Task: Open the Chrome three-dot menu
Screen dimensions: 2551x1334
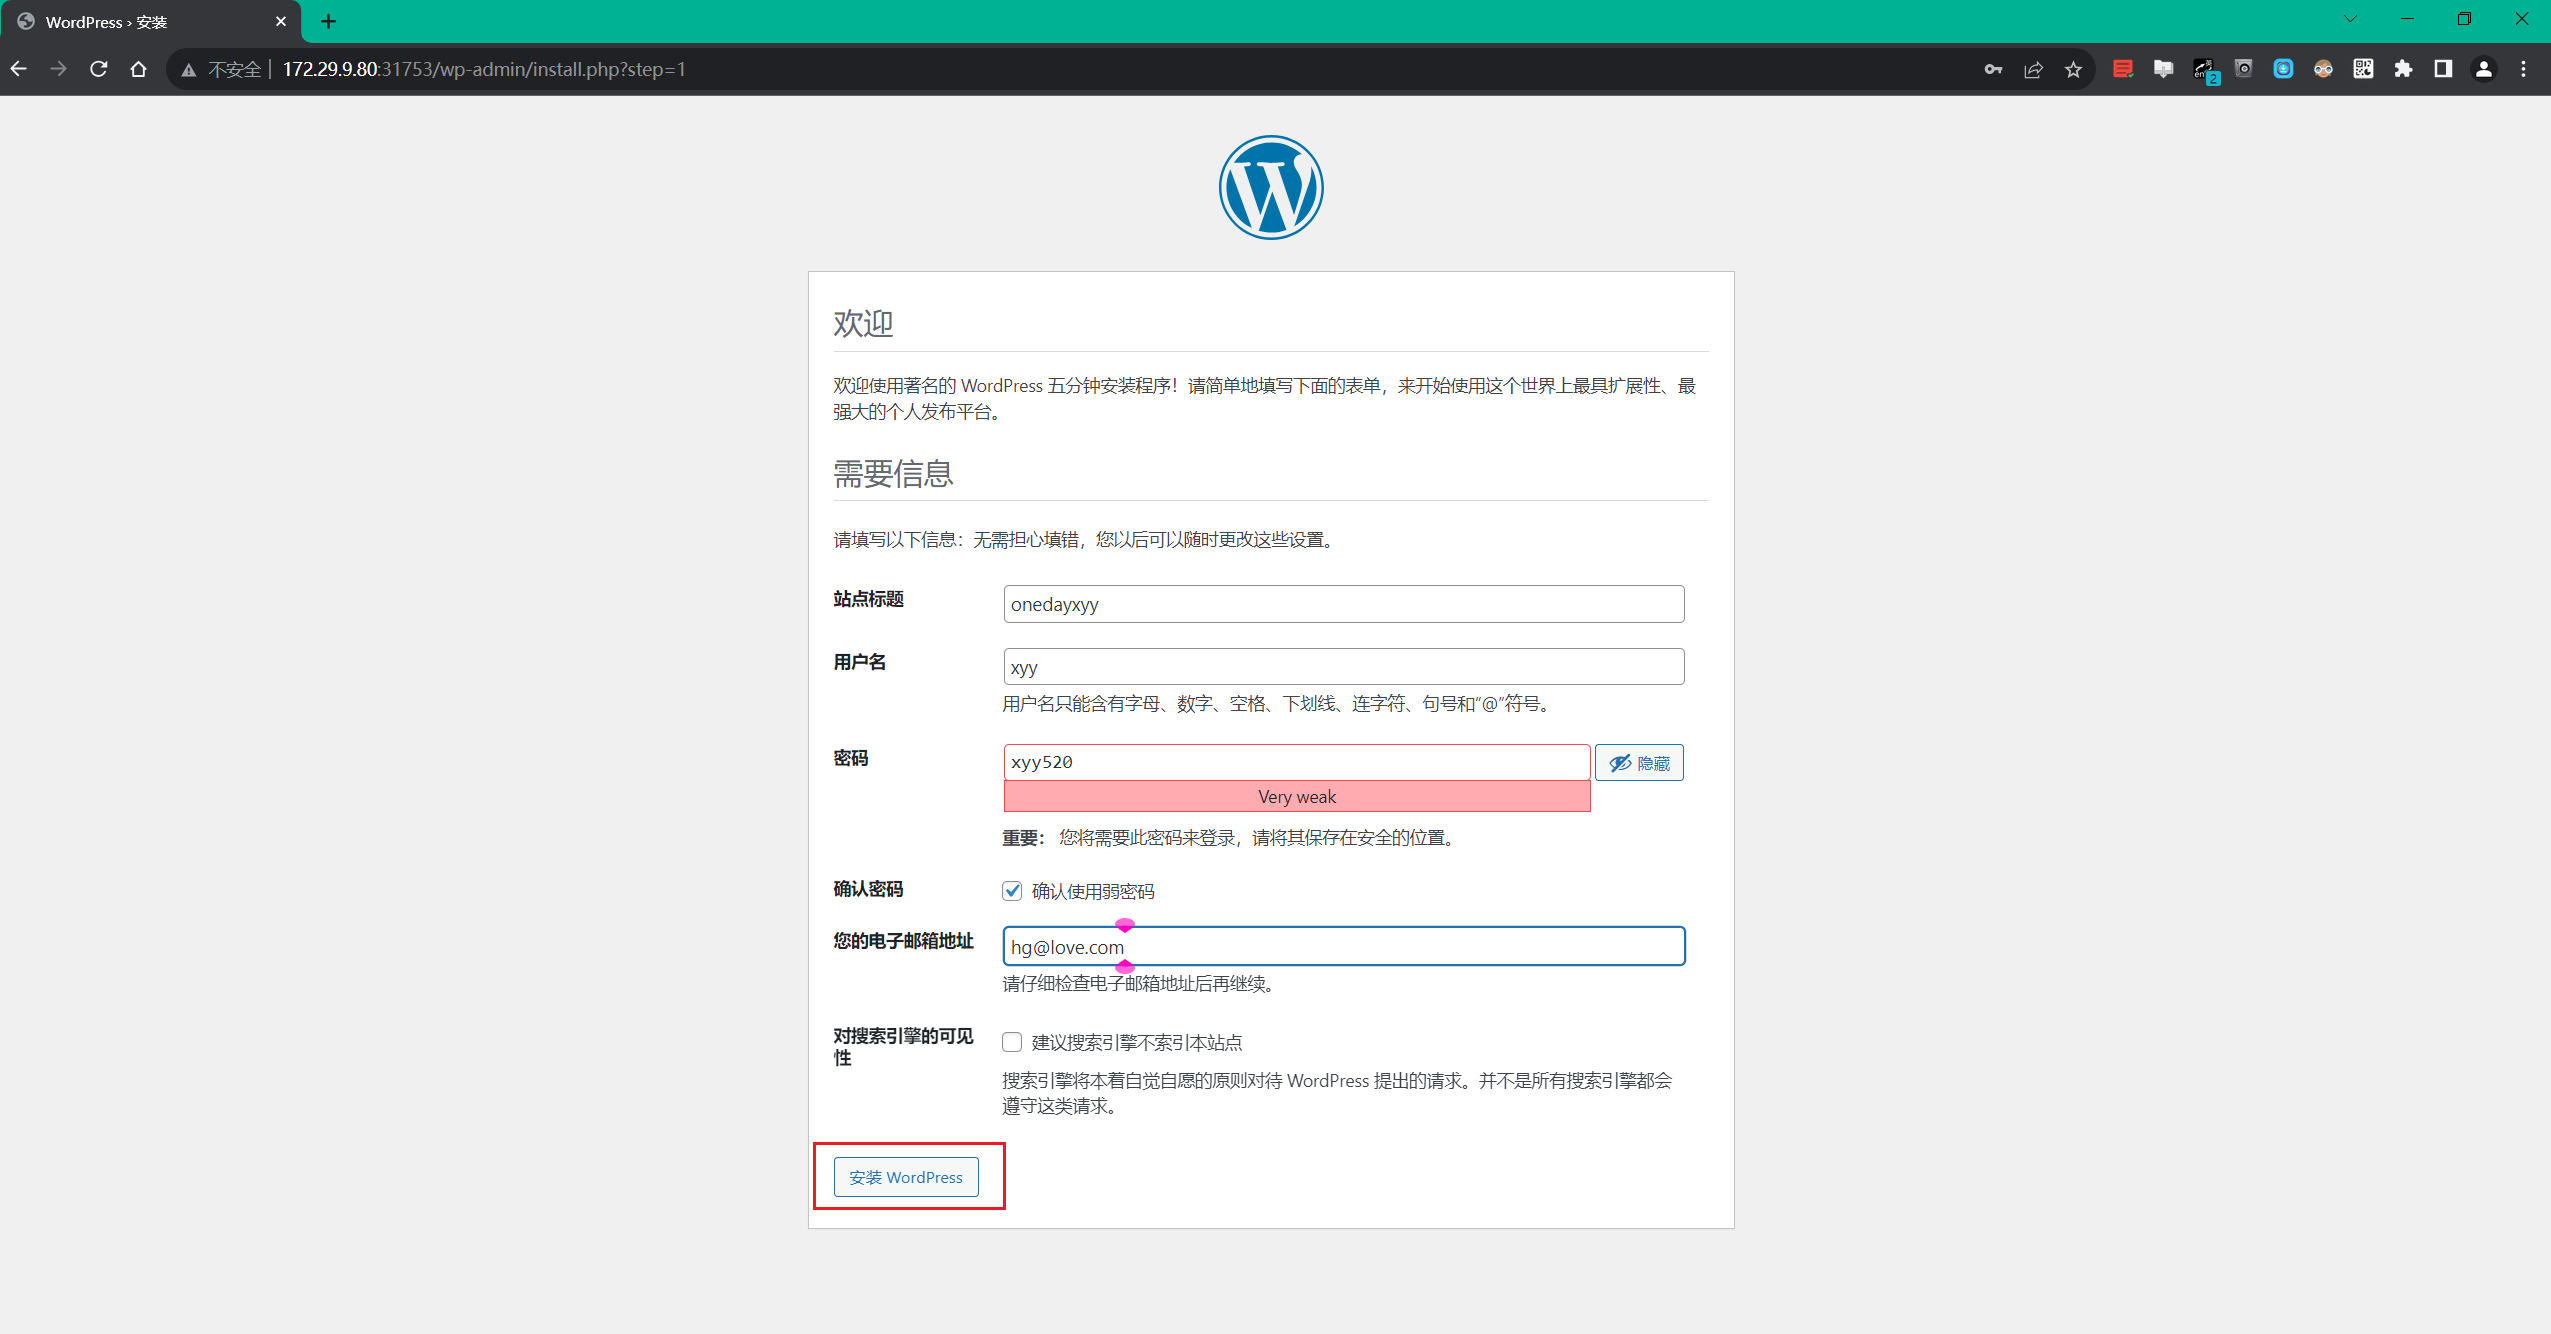Action: pos(2523,69)
